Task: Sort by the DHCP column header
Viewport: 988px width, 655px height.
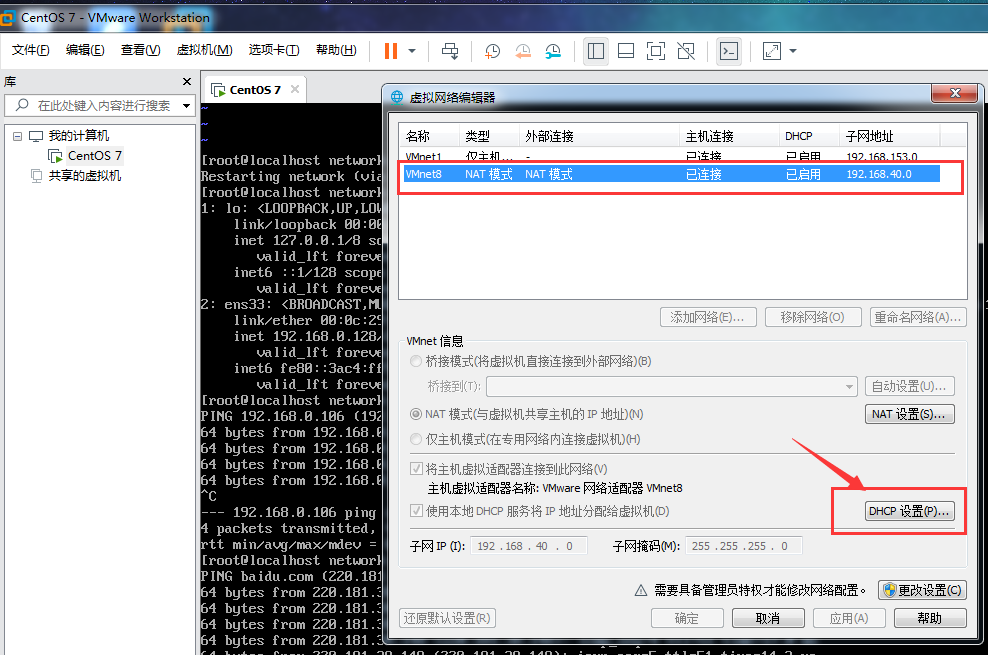Action: 809,136
